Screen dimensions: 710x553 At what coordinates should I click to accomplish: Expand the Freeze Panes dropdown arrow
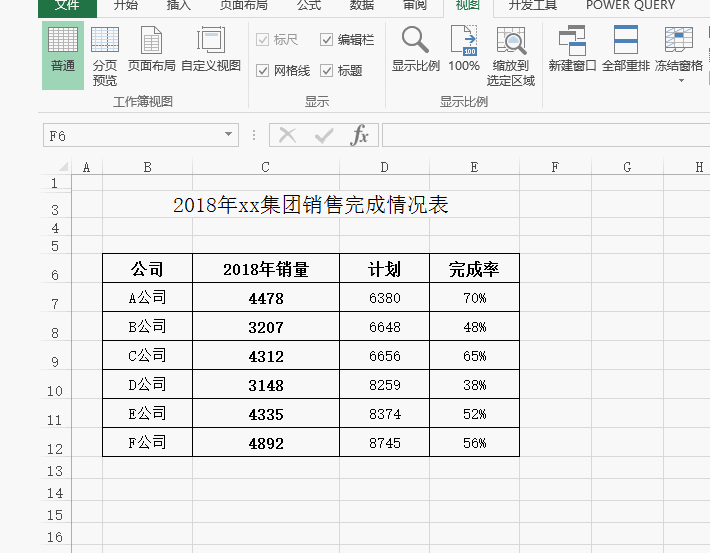pyautogui.click(x=681, y=81)
